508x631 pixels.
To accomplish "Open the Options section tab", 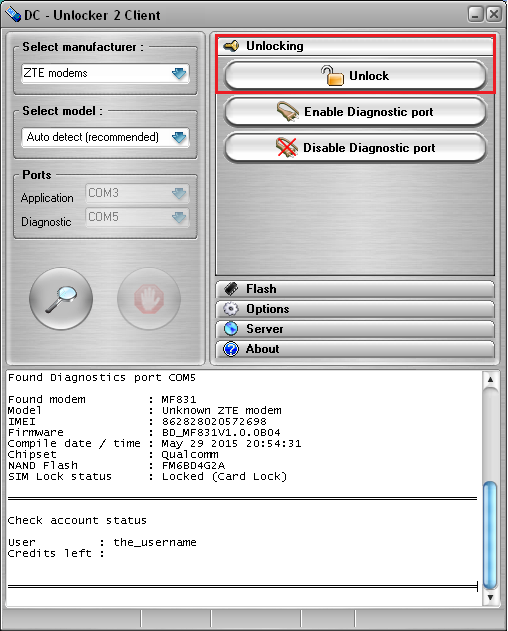I will 355,309.
